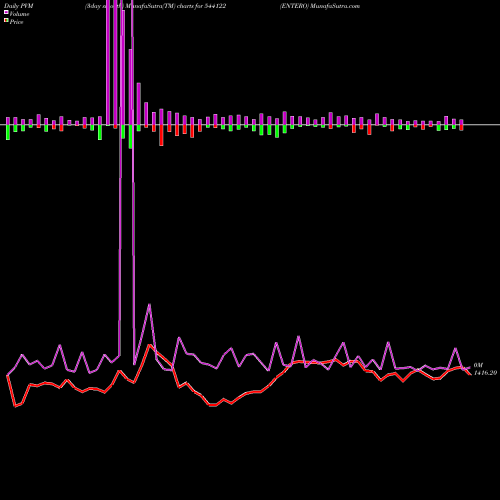Click the 1416.20 price value label
Image resolution: width=500 pixels, height=500 pixels.
coord(485,373)
